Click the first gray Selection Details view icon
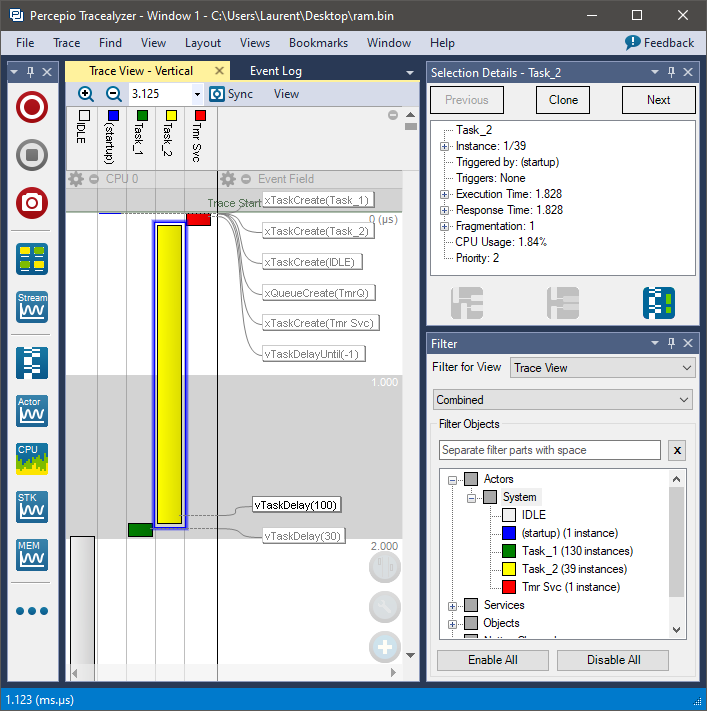Image resolution: width=707 pixels, height=711 pixels. point(467,303)
